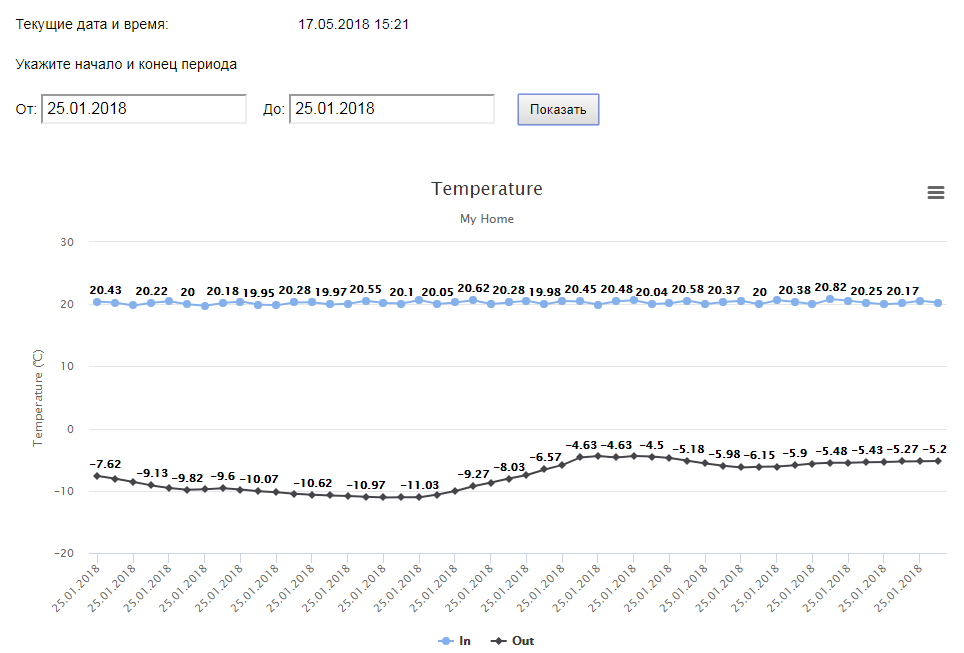The image size is (964, 653).
Task: Click the In data point labeled 20.62
Action: [473, 300]
